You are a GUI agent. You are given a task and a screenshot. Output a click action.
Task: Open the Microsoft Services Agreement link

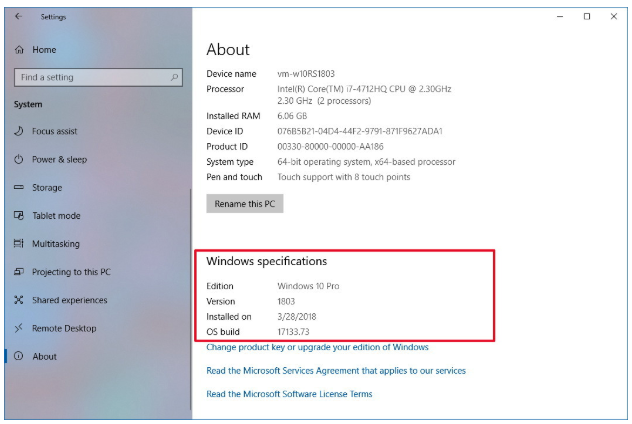(x=336, y=371)
